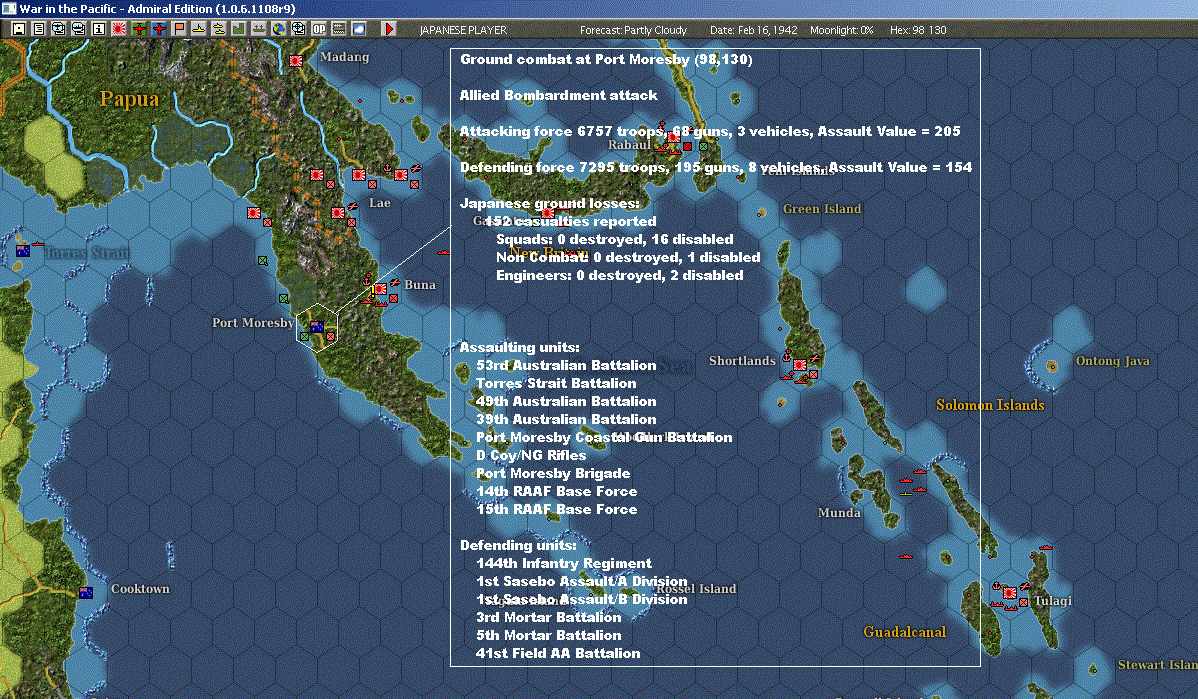Click the Solomon Islands map label
Screen dimensions: 1198x699
tap(990, 405)
